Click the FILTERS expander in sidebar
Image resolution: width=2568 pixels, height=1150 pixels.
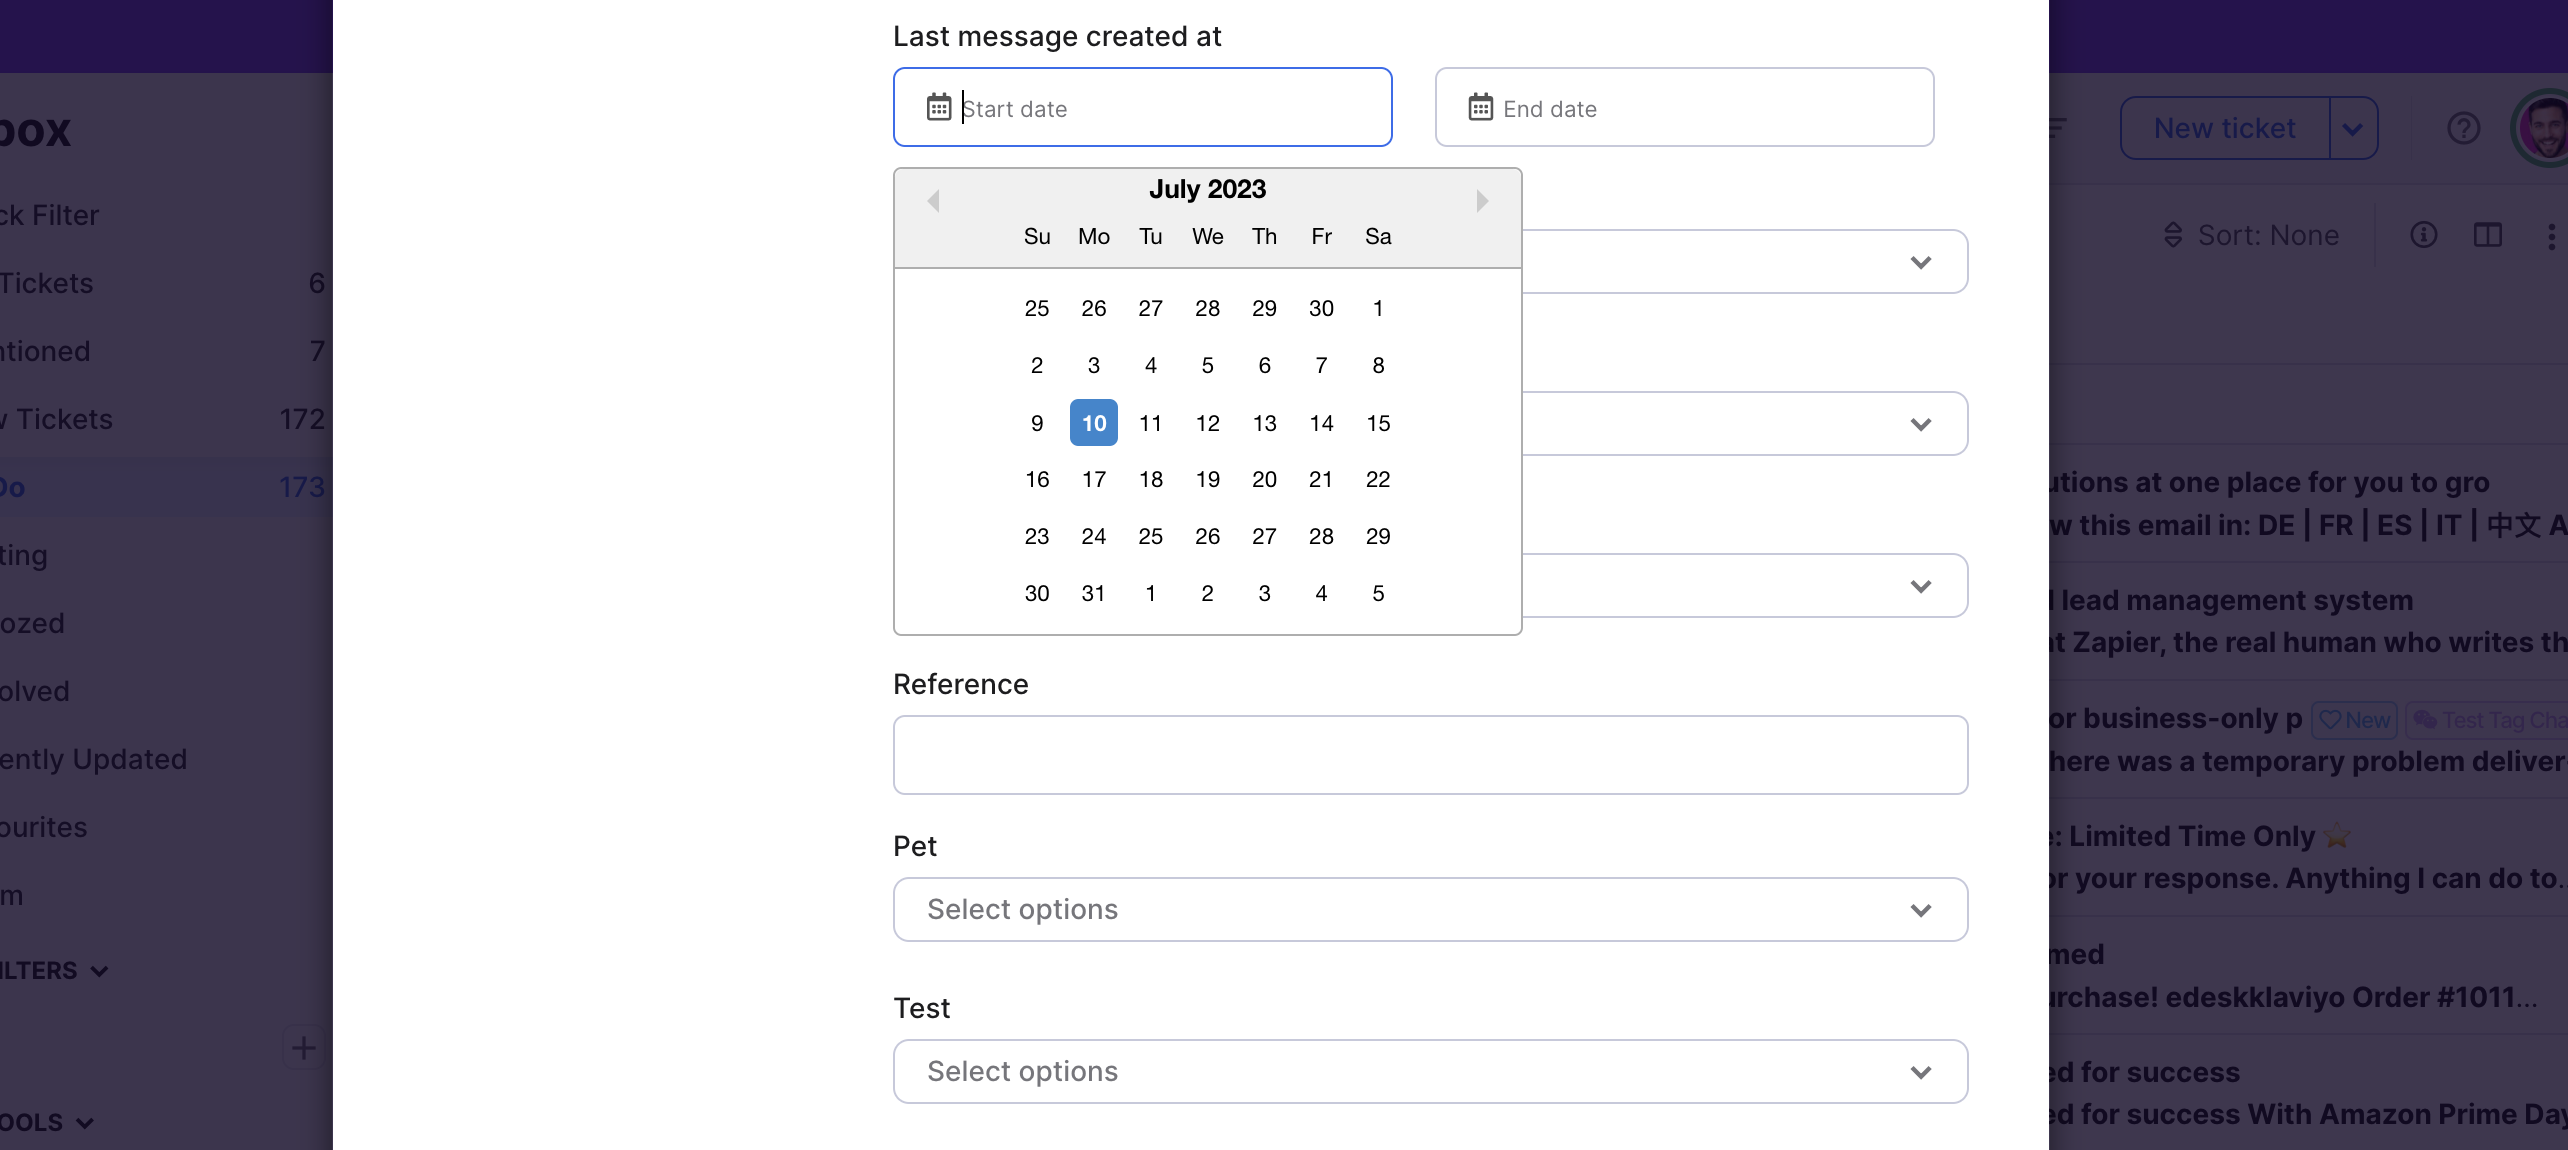click(x=57, y=970)
